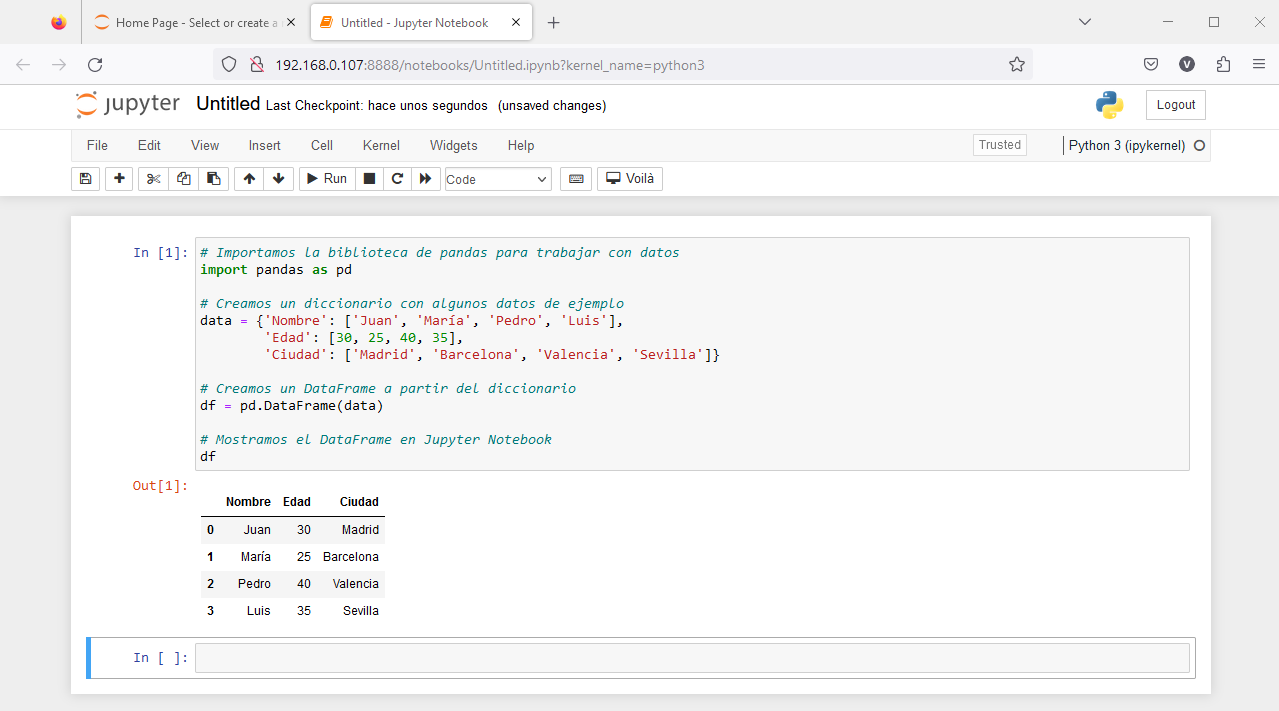Toggle Firefox tracking protection shield icon
The width and height of the screenshot is (1279, 711).
[229, 62]
